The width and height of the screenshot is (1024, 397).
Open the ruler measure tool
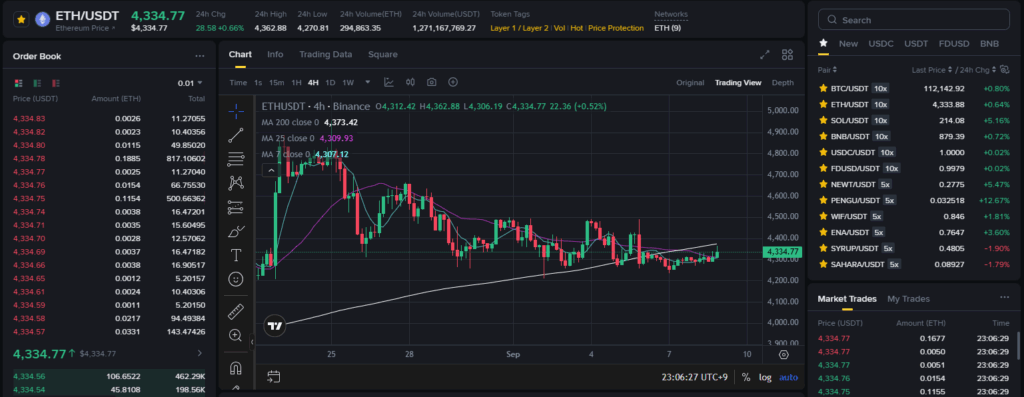236,311
